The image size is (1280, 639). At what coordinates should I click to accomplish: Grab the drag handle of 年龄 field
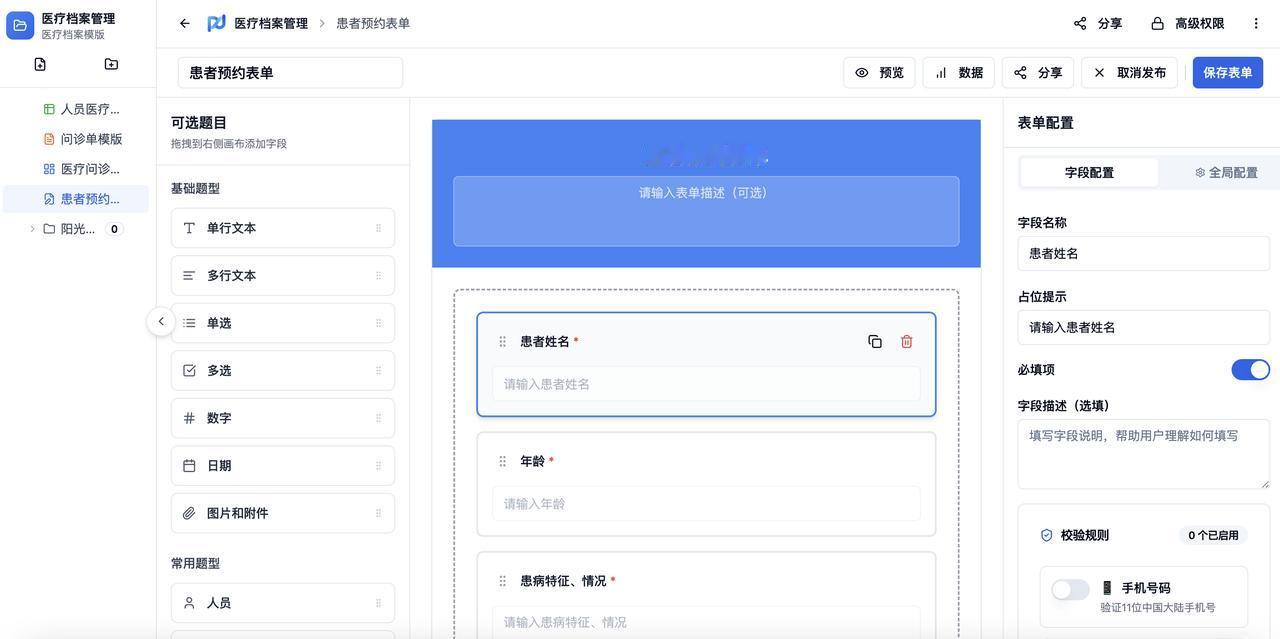502,461
